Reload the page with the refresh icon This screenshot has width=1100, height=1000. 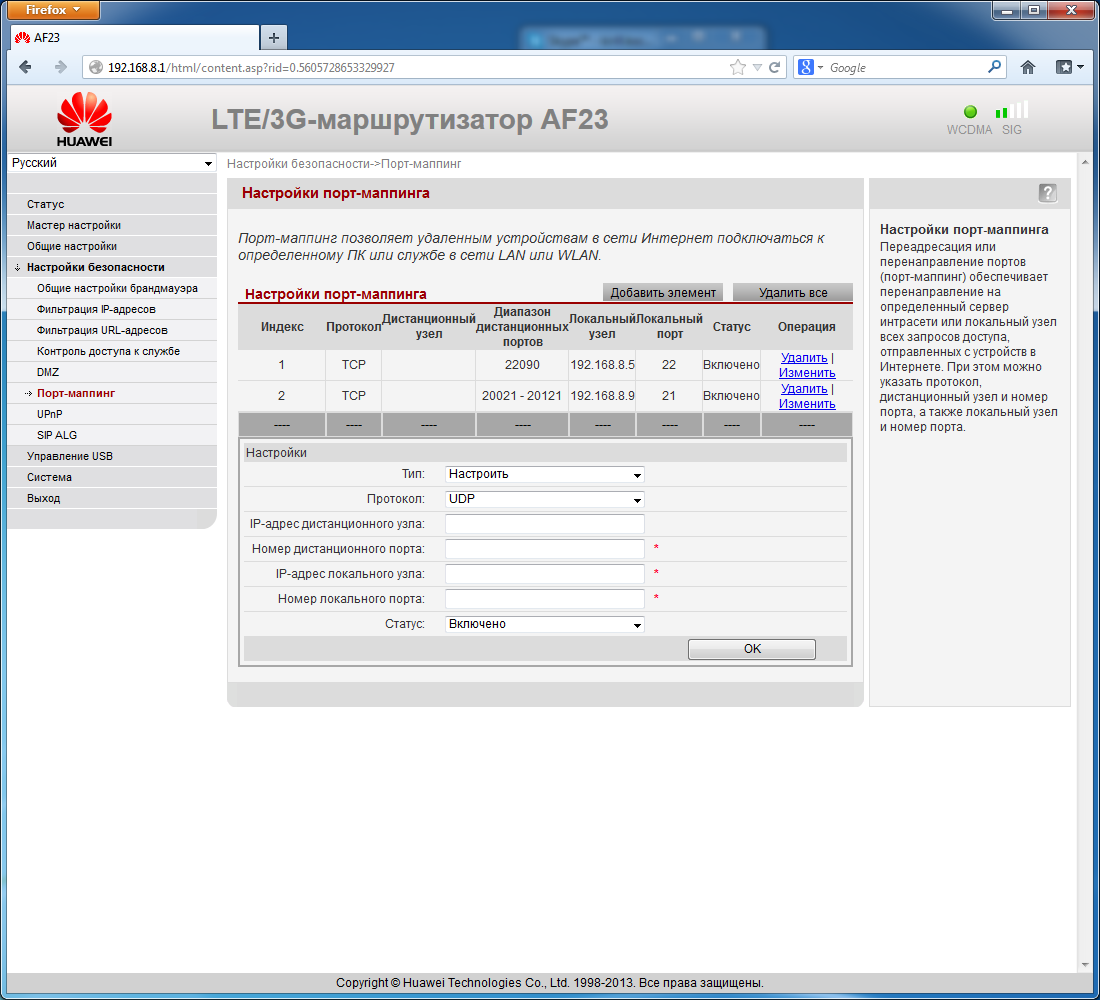coord(774,67)
